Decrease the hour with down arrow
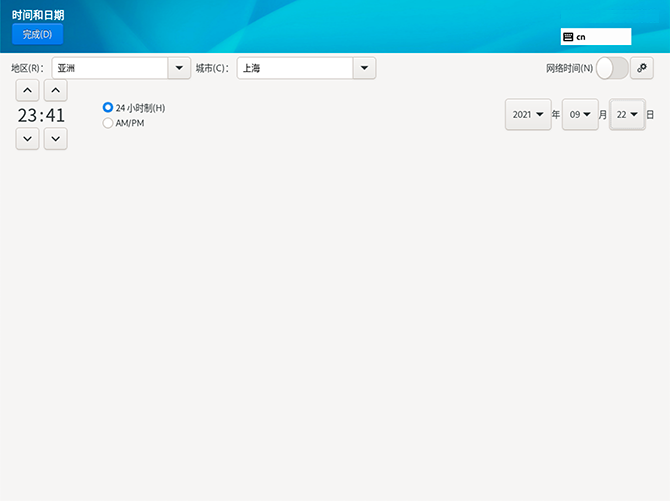Image resolution: width=670 pixels, height=501 pixels. [27, 139]
